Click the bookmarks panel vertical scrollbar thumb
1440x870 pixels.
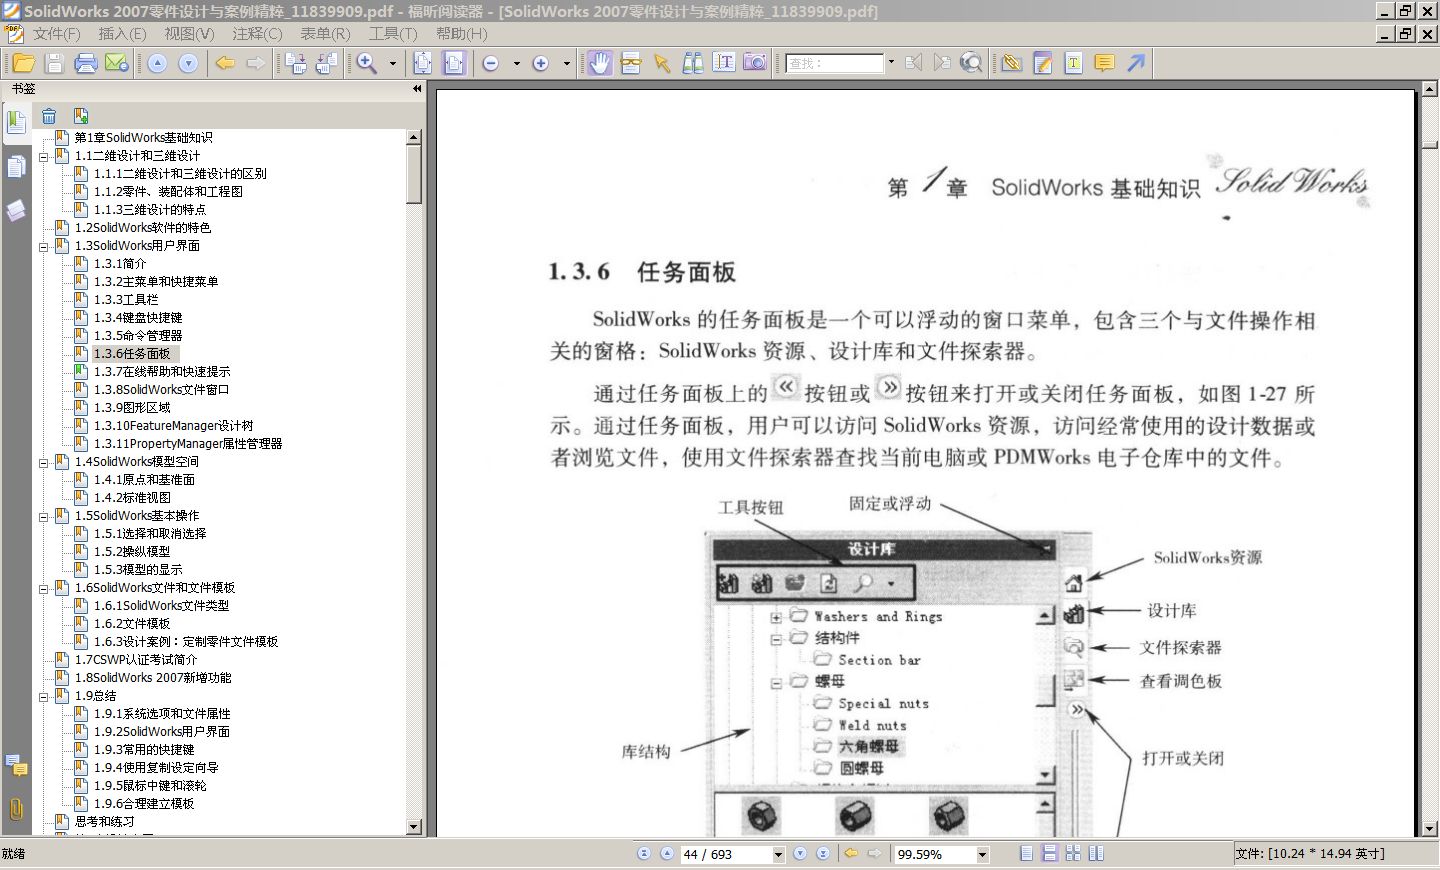pos(414,175)
